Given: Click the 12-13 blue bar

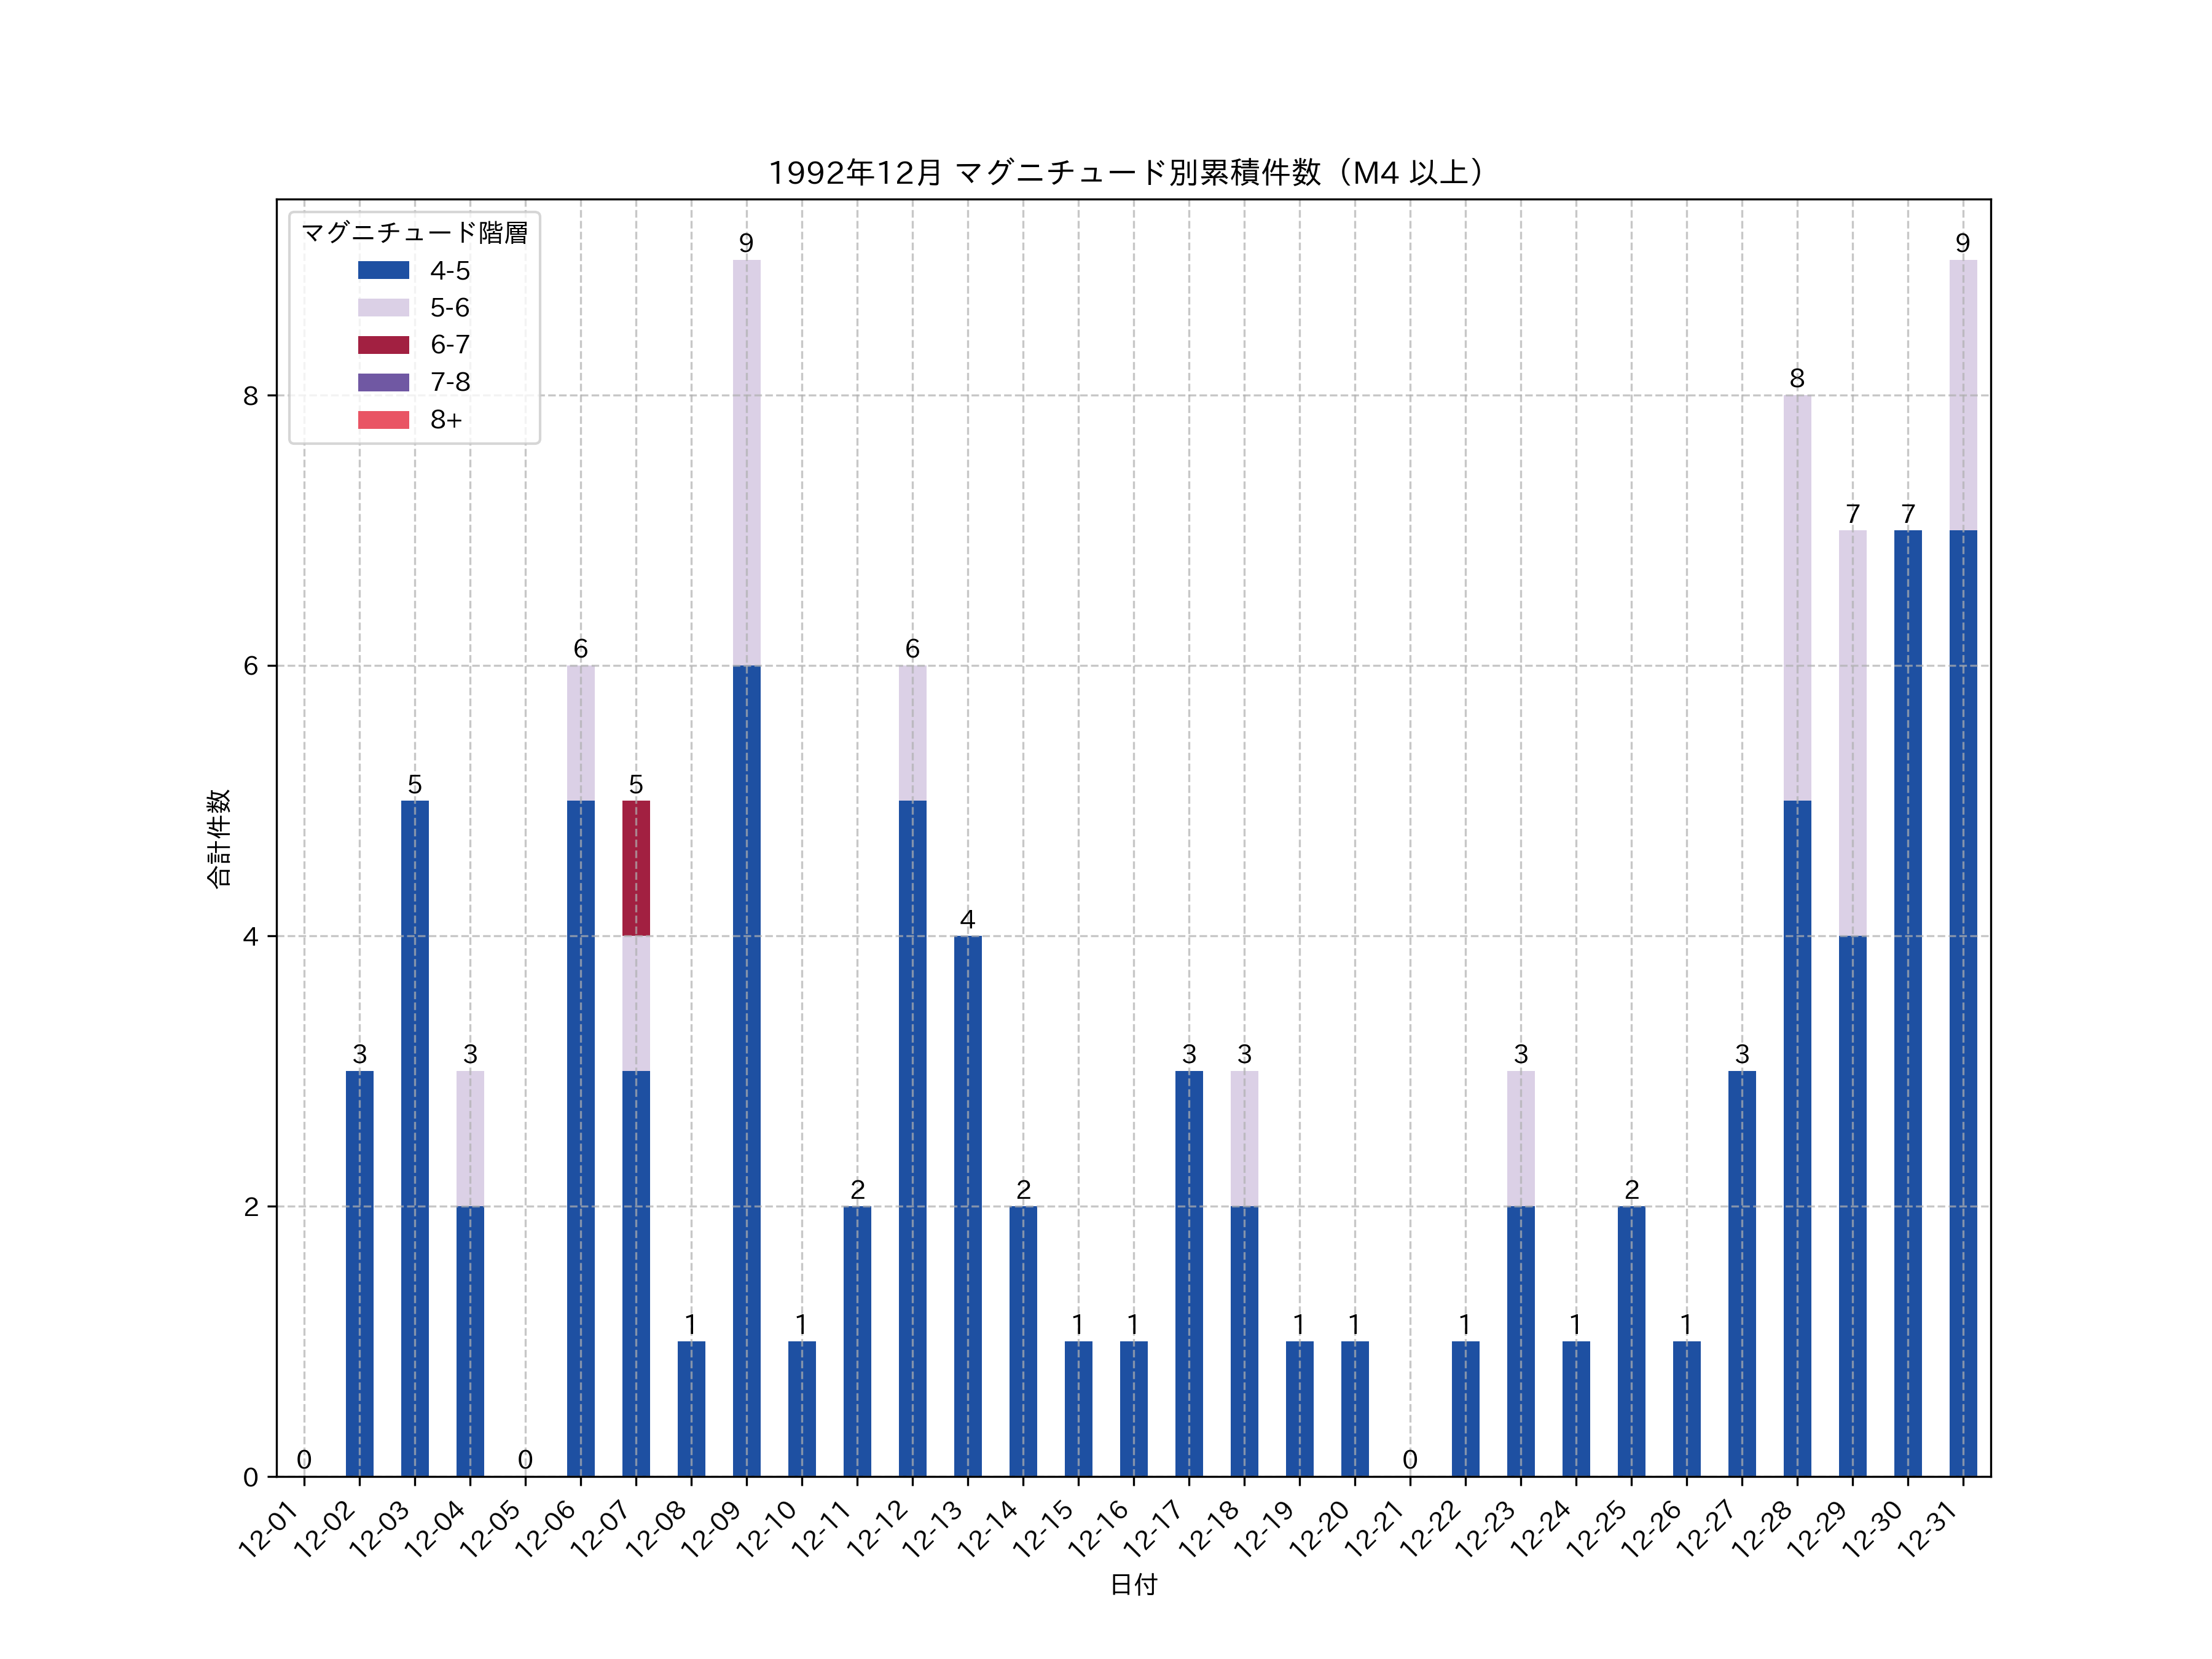Looking at the screenshot, I should [967, 1206].
